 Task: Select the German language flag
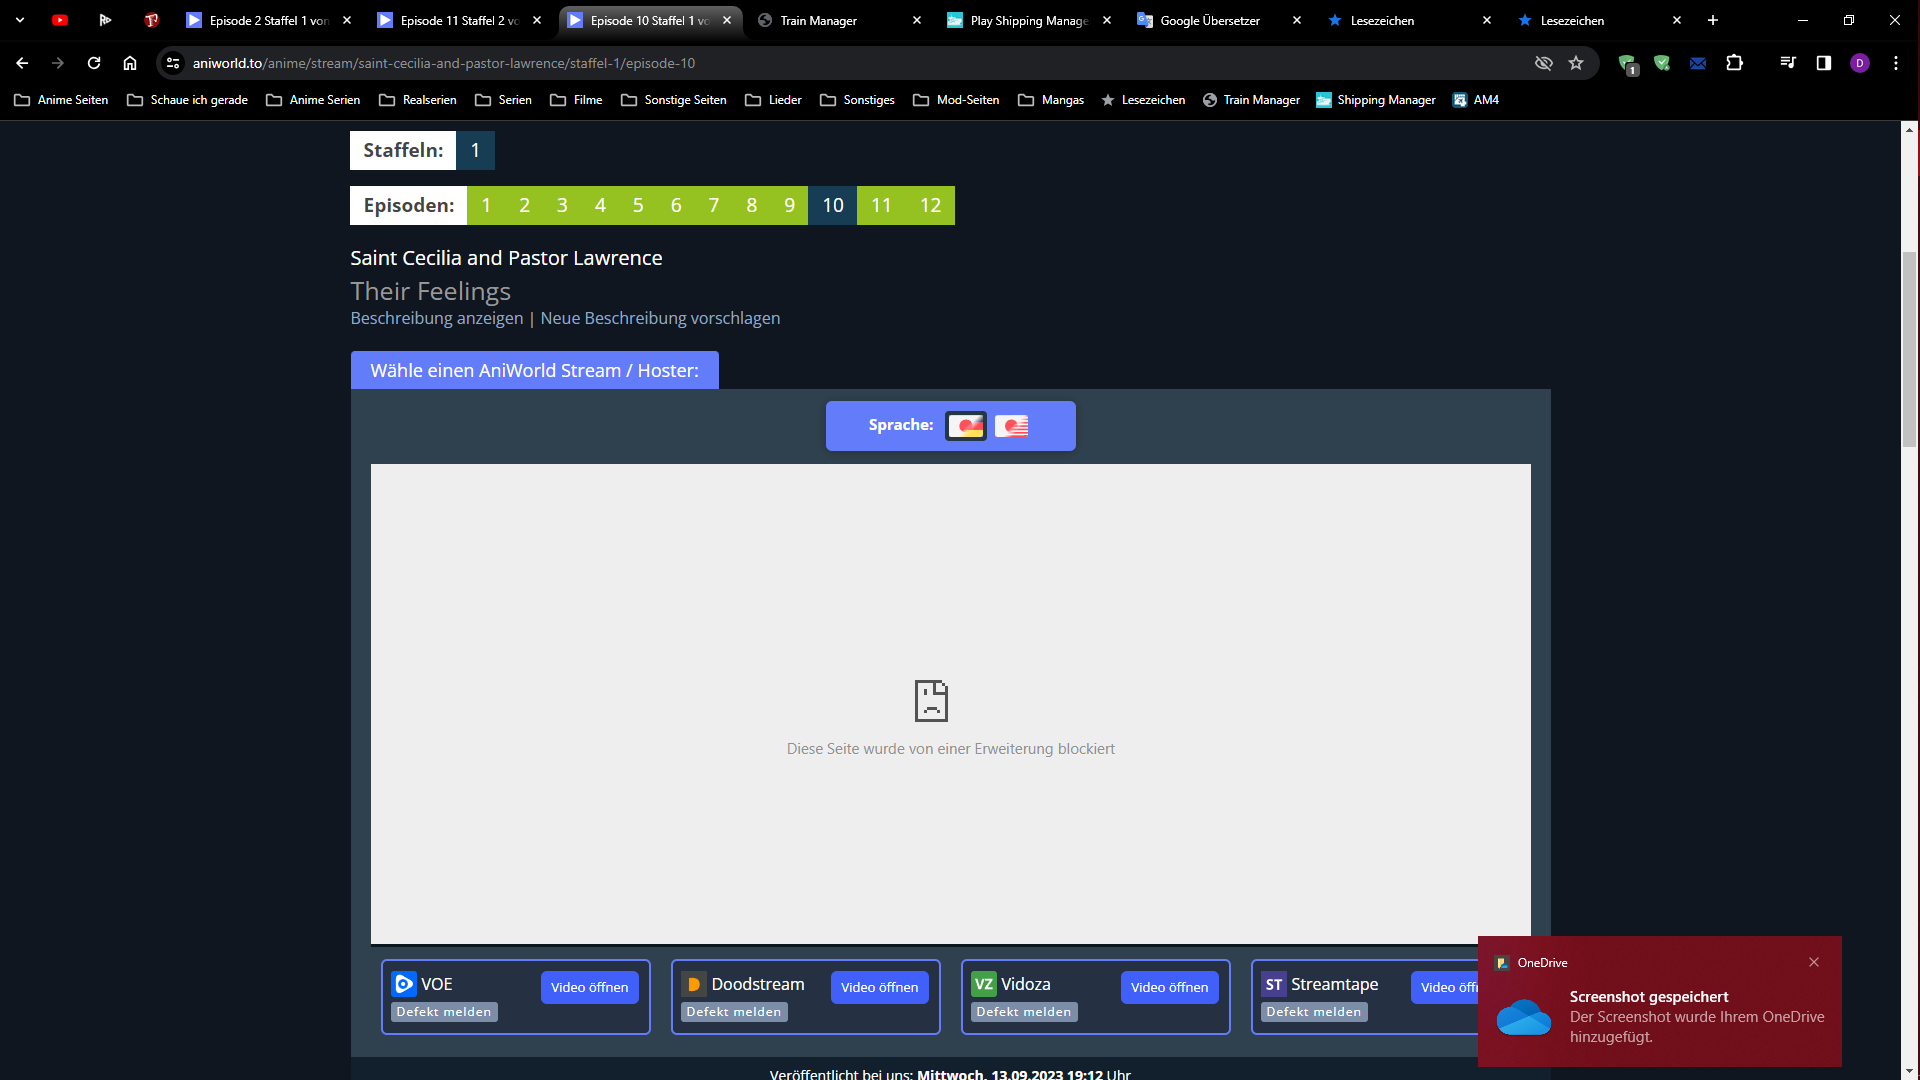tap(966, 426)
